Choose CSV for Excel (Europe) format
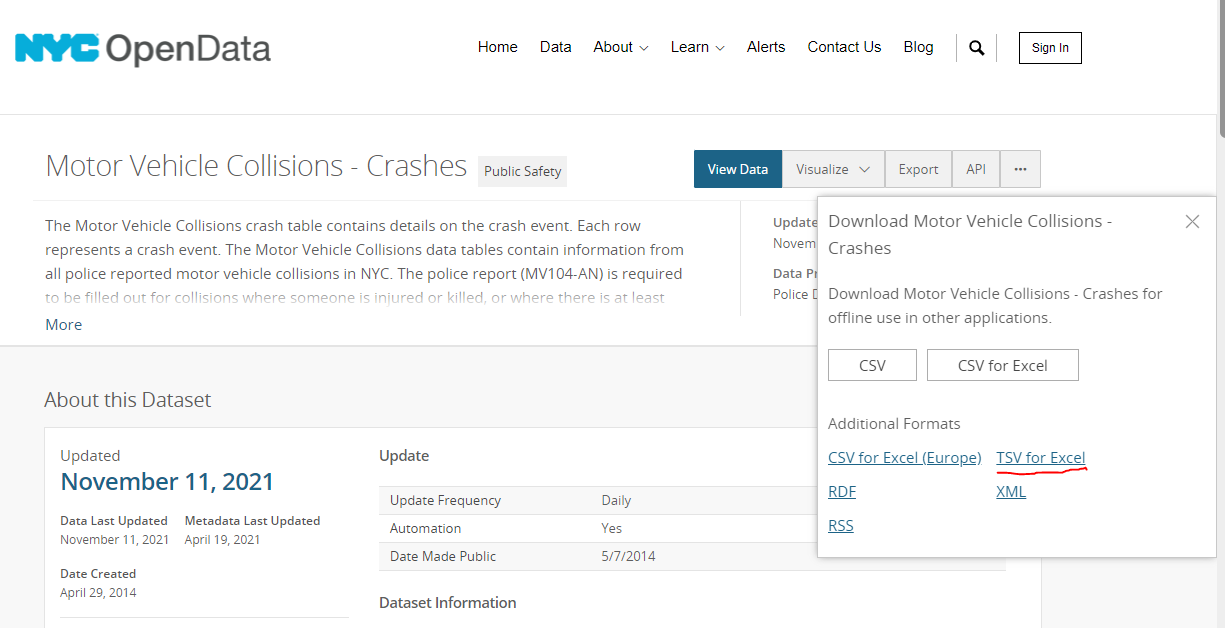Image resolution: width=1225 pixels, height=628 pixels. click(905, 458)
